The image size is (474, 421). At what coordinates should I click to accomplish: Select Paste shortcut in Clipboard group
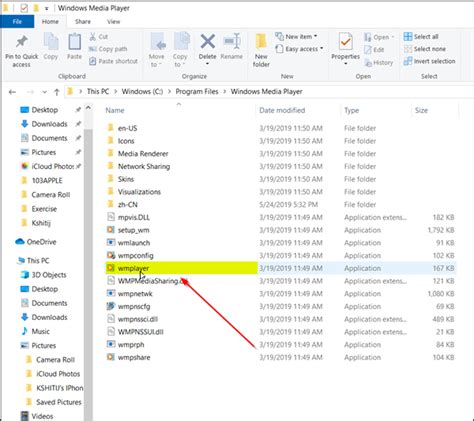point(113,61)
